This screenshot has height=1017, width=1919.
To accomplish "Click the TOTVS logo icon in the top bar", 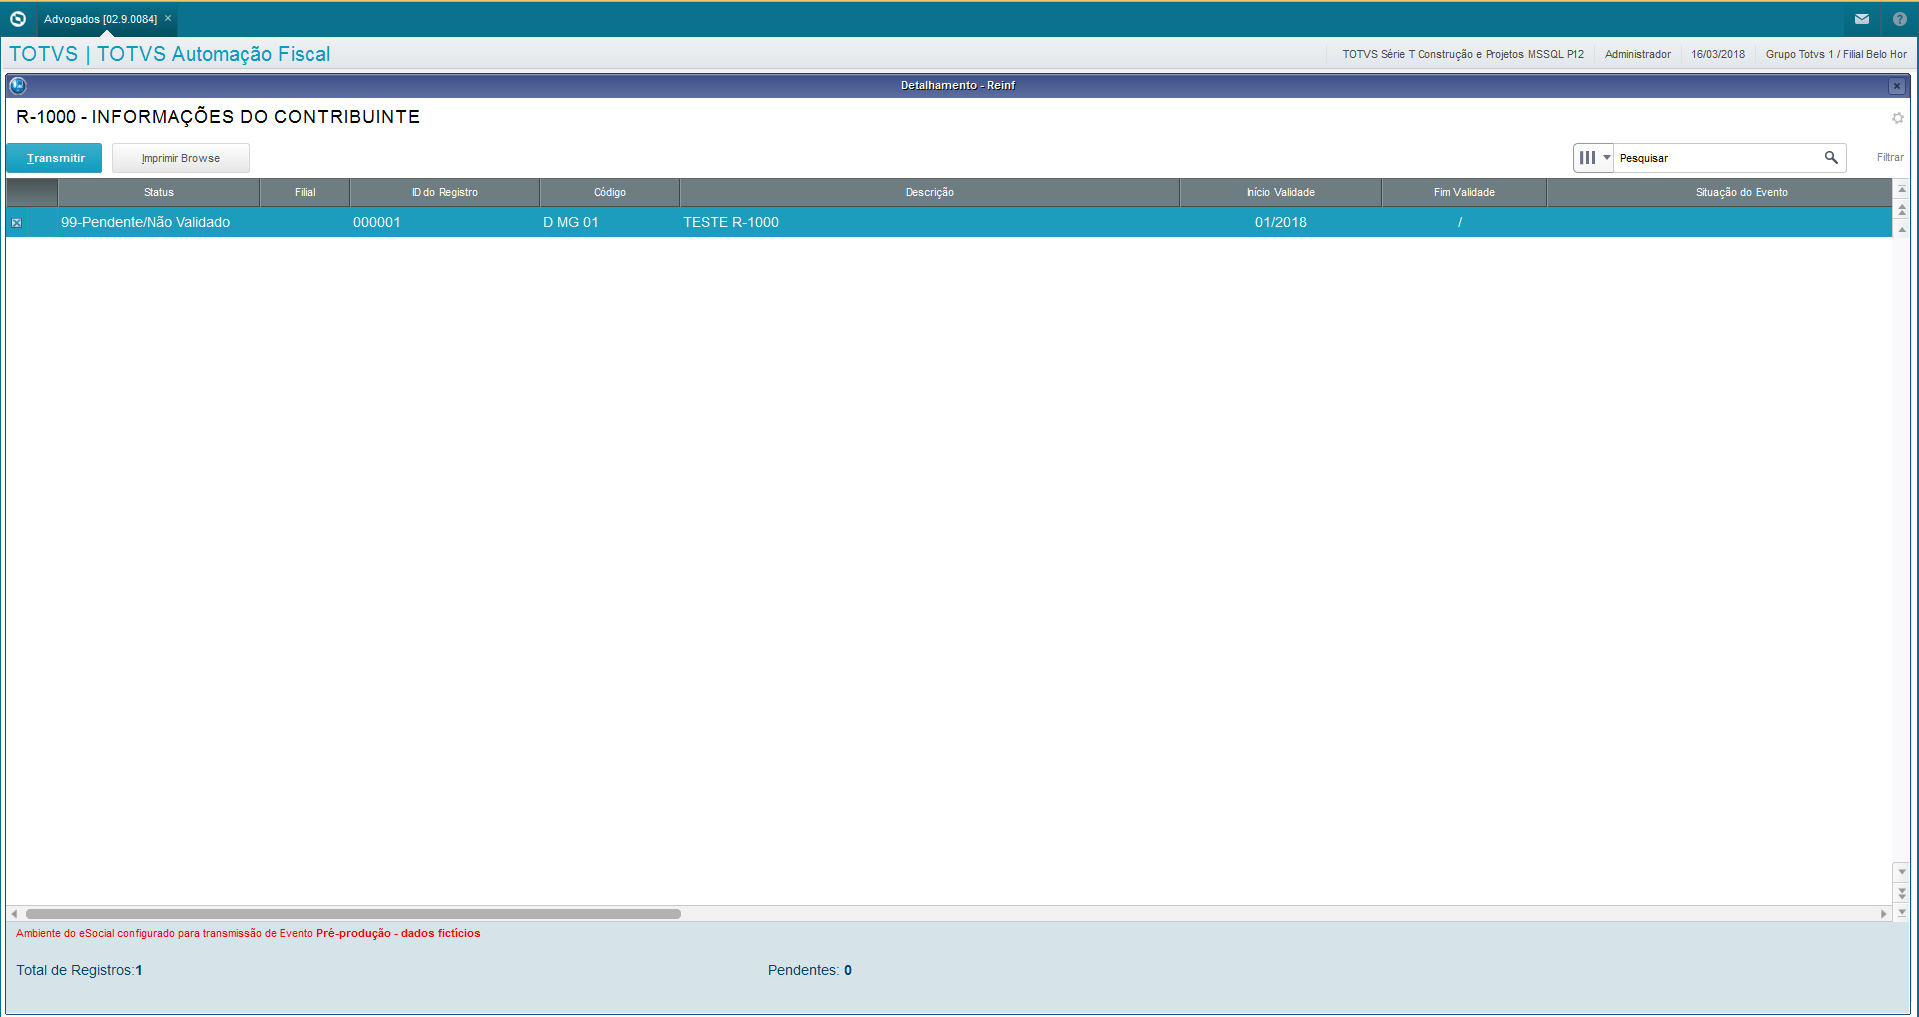I will [x=18, y=19].
